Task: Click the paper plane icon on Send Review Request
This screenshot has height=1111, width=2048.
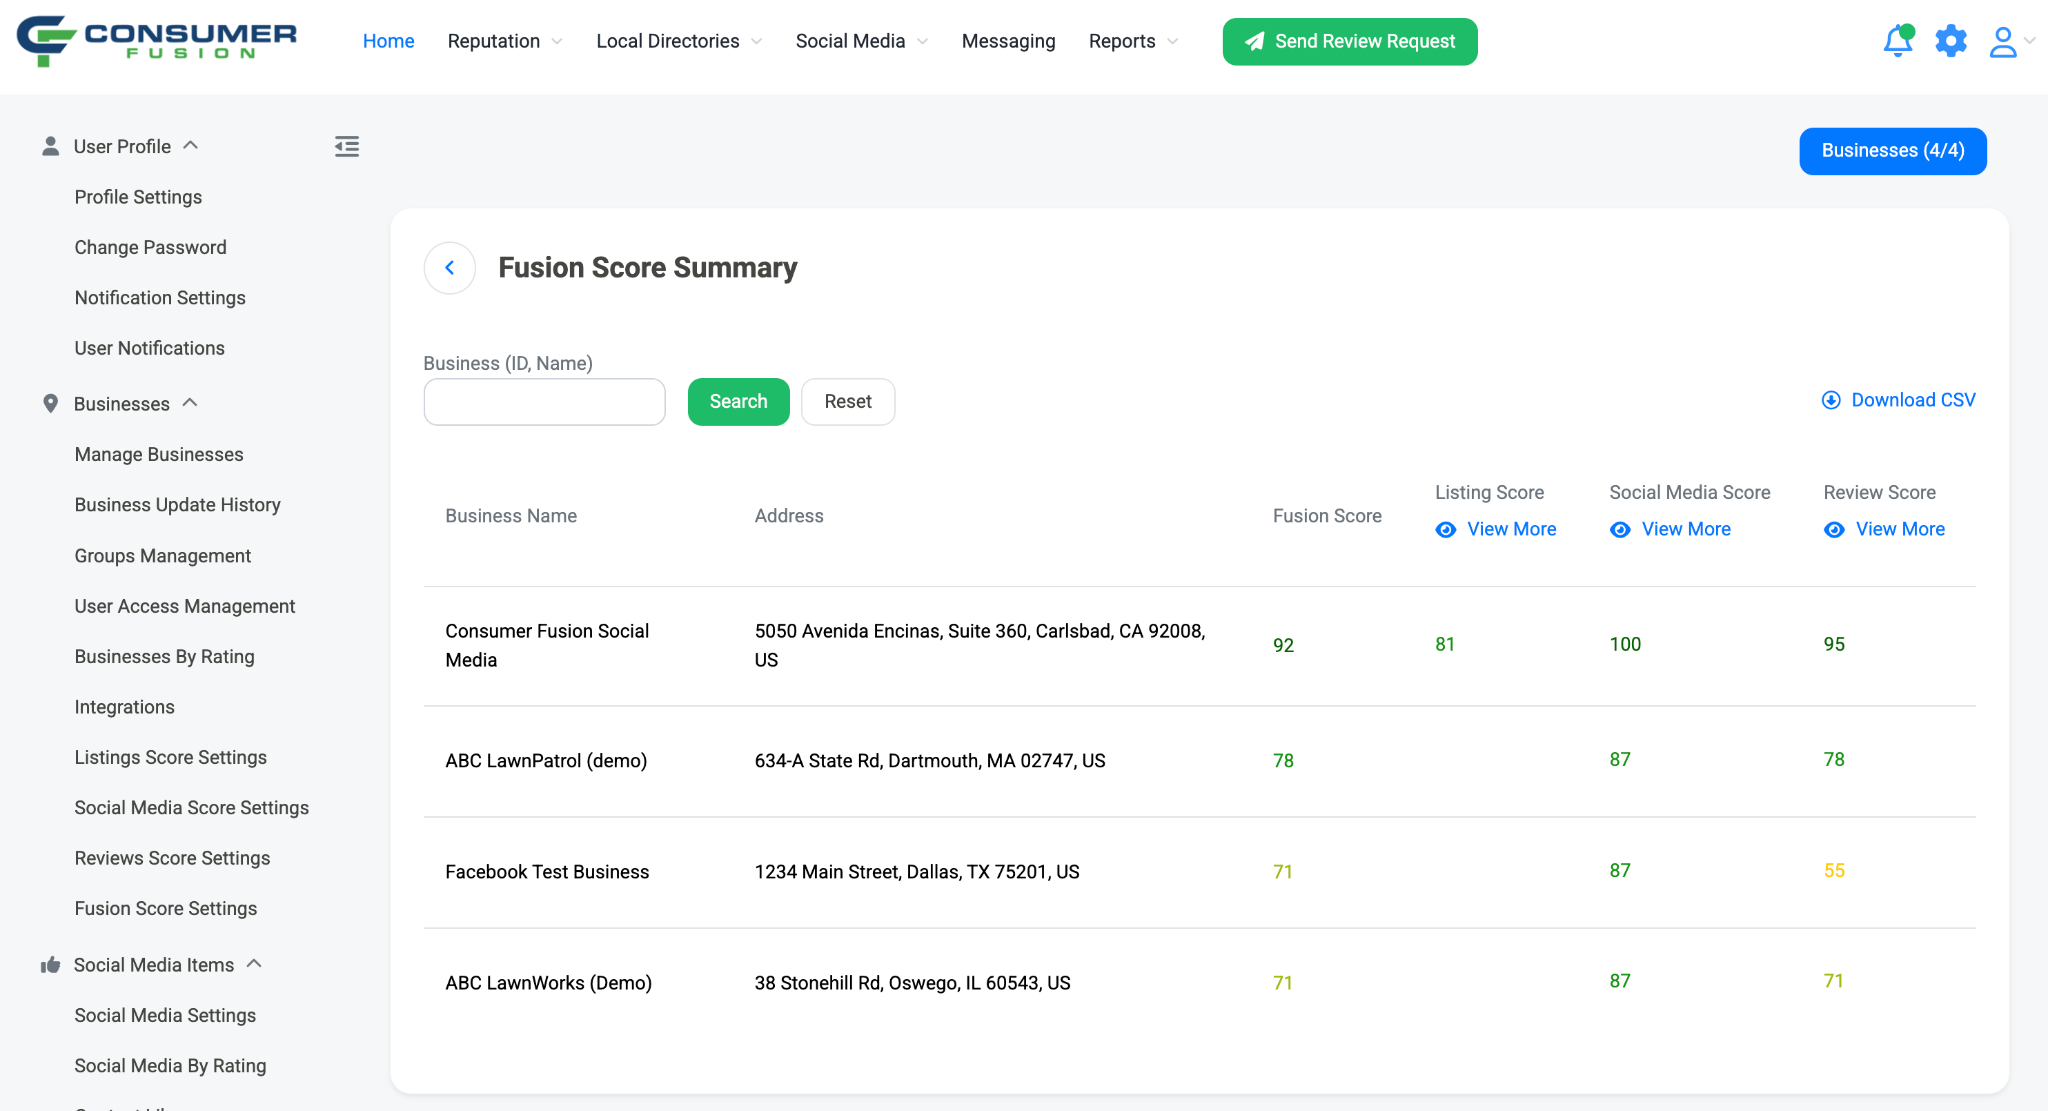Action: [1254, 41]
